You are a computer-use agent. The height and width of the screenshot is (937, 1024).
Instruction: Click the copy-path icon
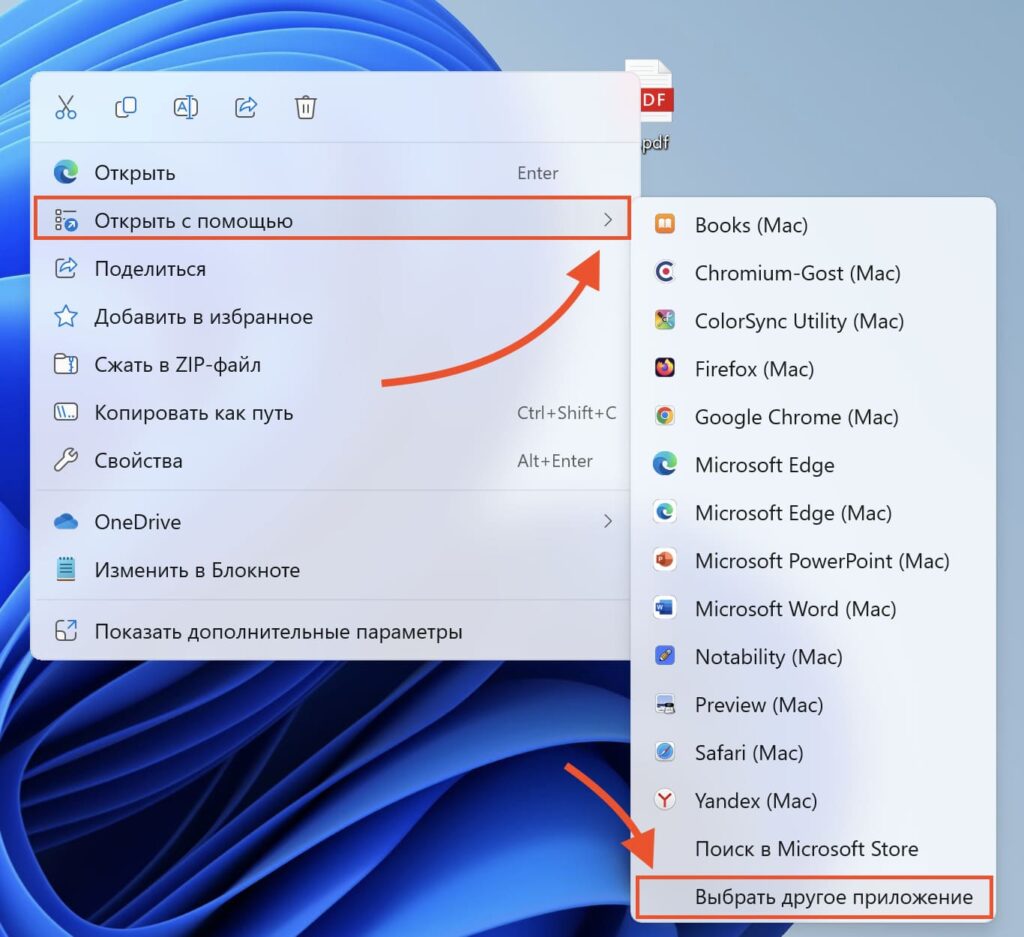click(65, 413)
